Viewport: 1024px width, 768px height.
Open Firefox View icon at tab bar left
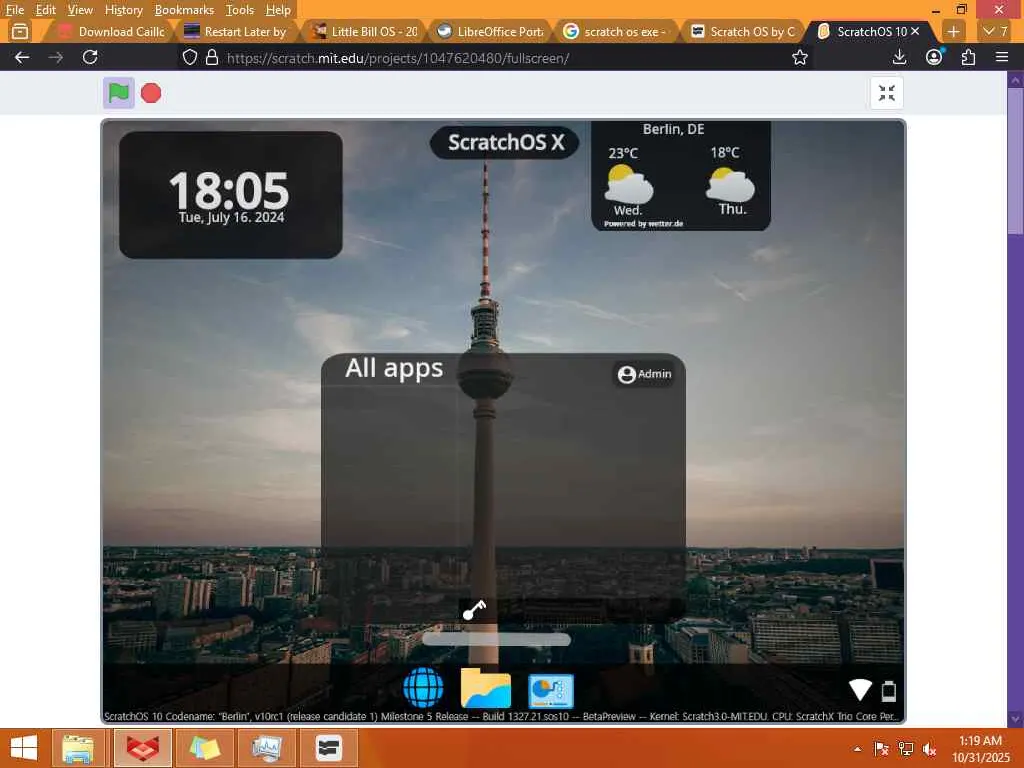(x=20, y=31)
